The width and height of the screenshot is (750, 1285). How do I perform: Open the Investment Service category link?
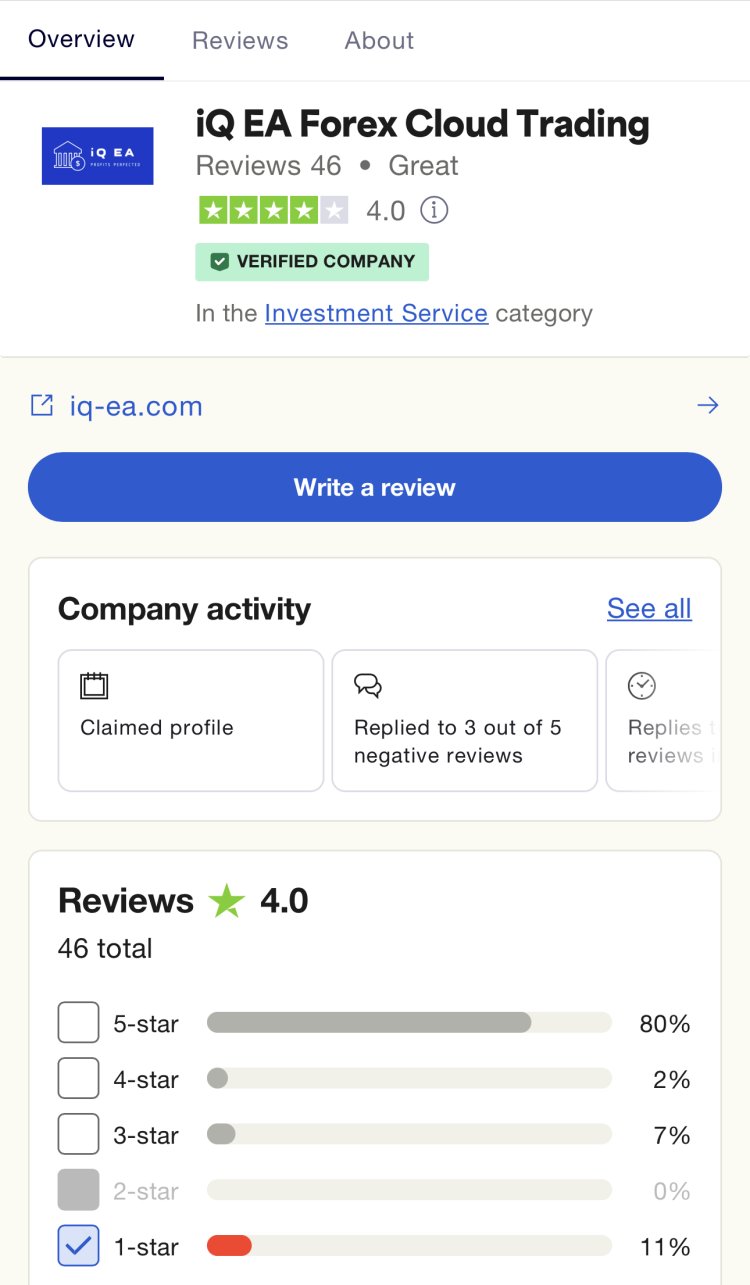(376, 314)
